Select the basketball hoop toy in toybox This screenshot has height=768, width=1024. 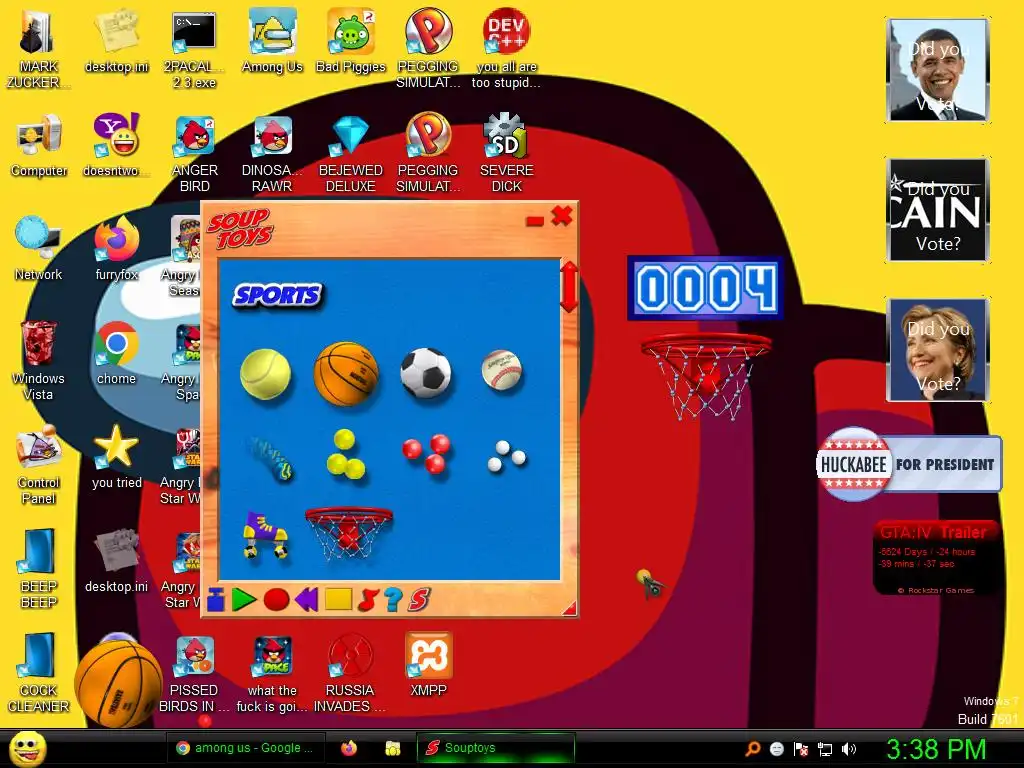[x=349, y=532]
